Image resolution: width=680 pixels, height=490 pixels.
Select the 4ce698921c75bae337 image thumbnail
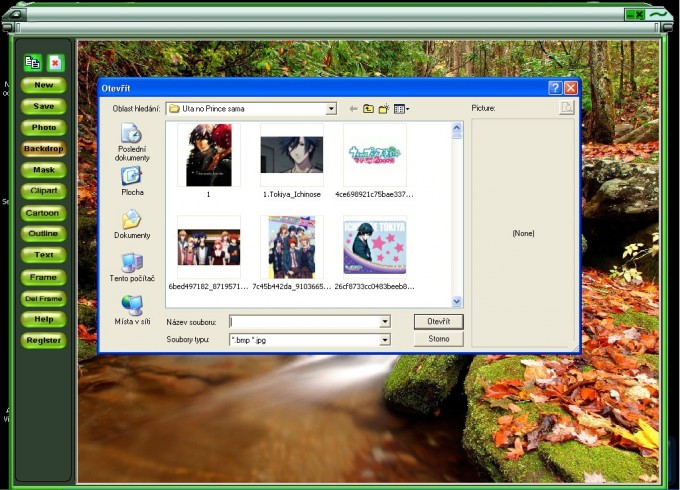(x=375, y=155)
